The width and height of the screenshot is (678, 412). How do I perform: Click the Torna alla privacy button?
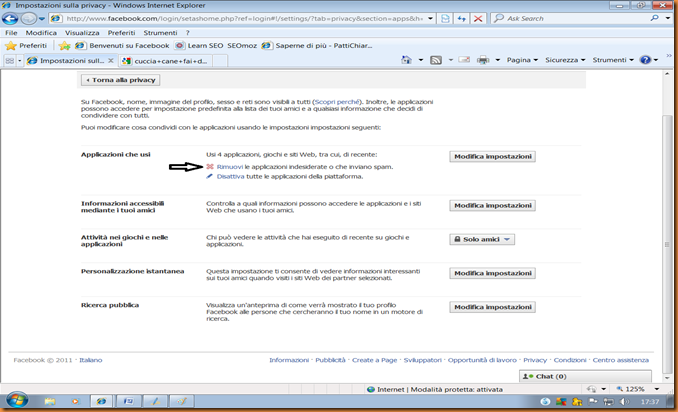click(x=121, y=80)
